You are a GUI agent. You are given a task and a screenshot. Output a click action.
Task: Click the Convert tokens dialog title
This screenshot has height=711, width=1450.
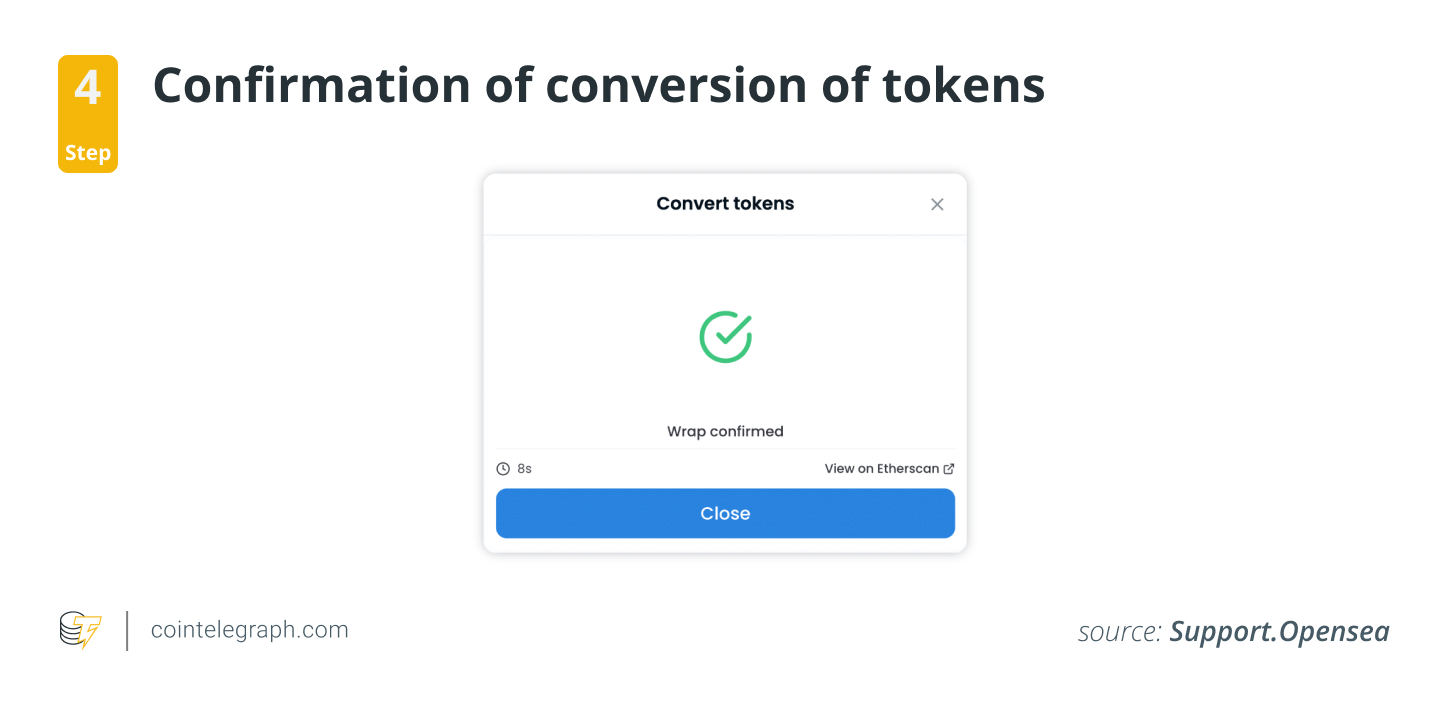tap(725, 203)
